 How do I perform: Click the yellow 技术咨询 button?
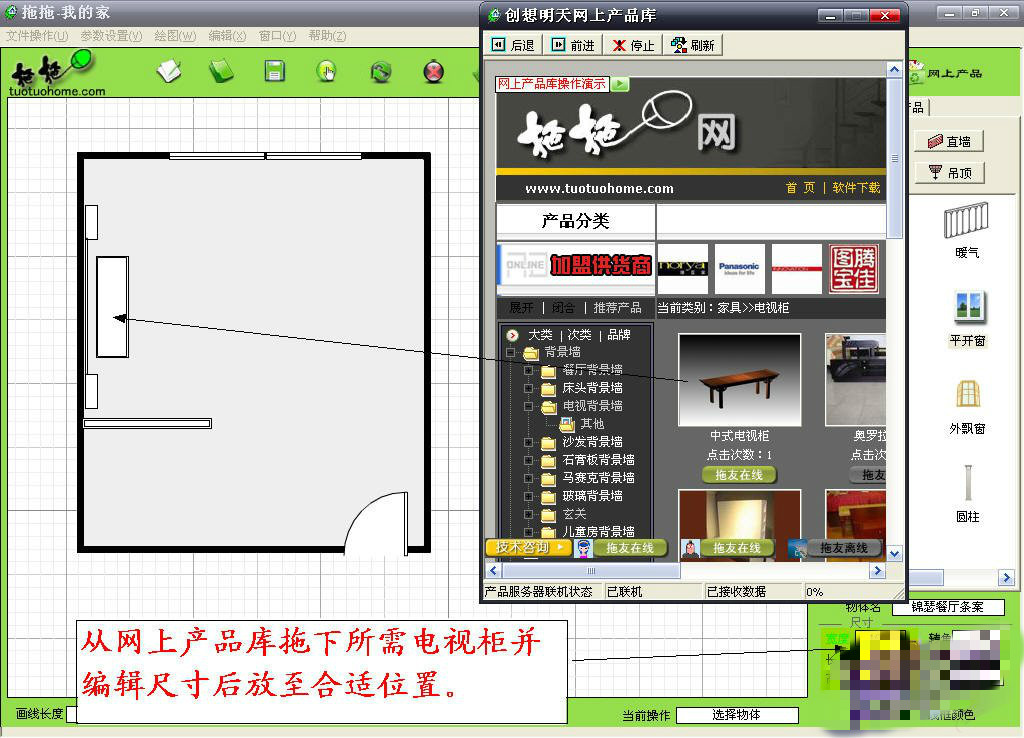528,547
